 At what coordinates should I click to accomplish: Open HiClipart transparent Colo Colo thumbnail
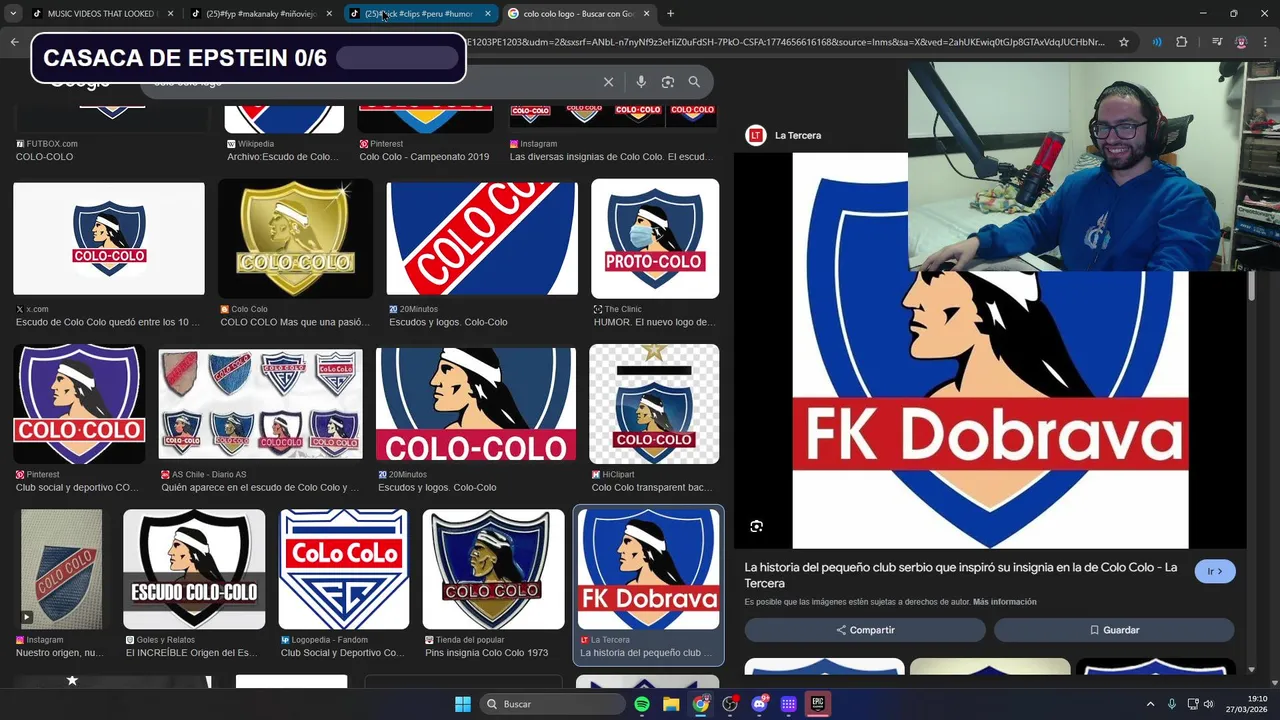[654, 404]
